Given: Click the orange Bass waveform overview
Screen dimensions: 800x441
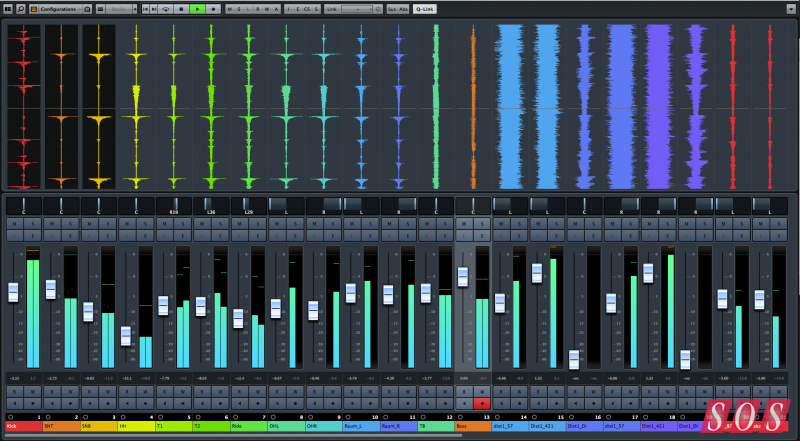Looking at the screenshot, I should tap(473, 107).
